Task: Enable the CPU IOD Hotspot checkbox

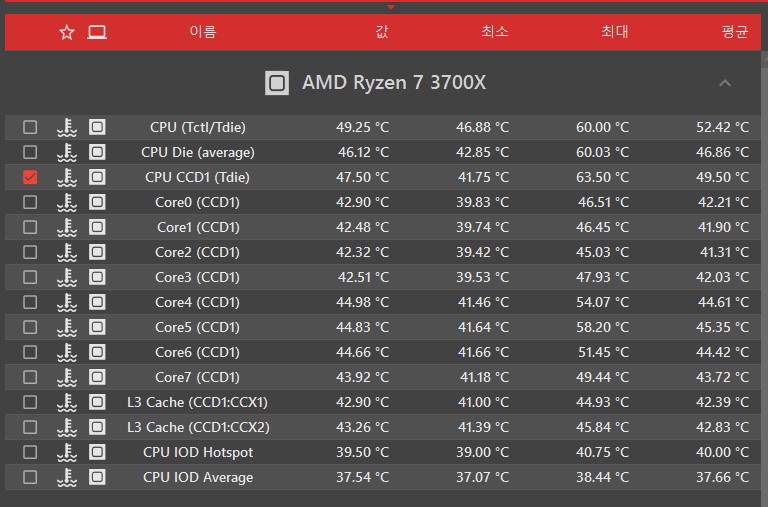Action: [x=30, y=452]
